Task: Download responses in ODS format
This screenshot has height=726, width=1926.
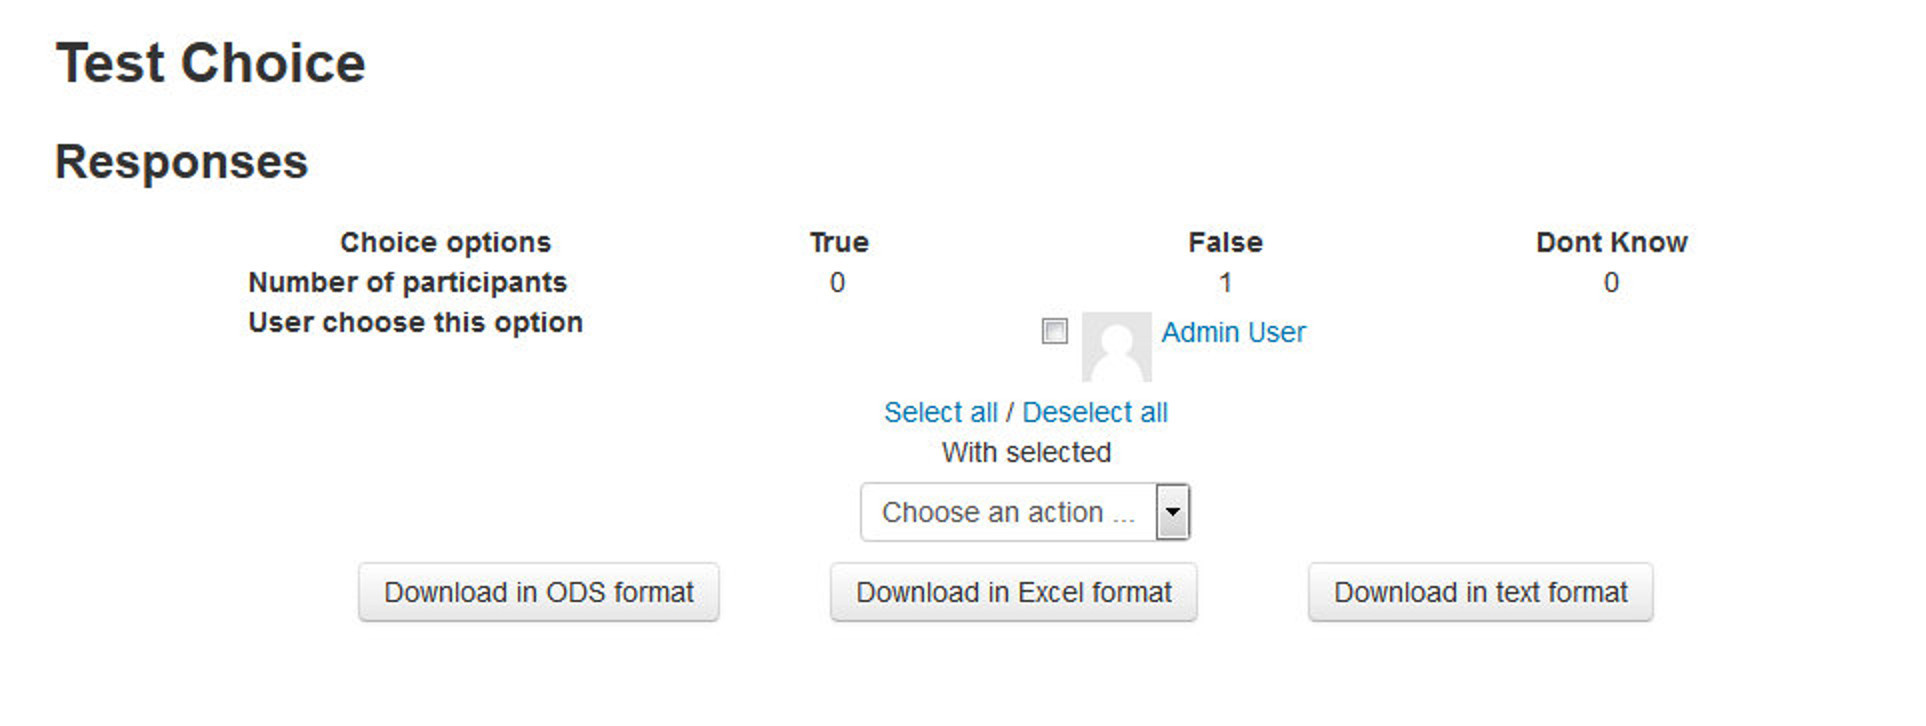Action: (538, 592)
